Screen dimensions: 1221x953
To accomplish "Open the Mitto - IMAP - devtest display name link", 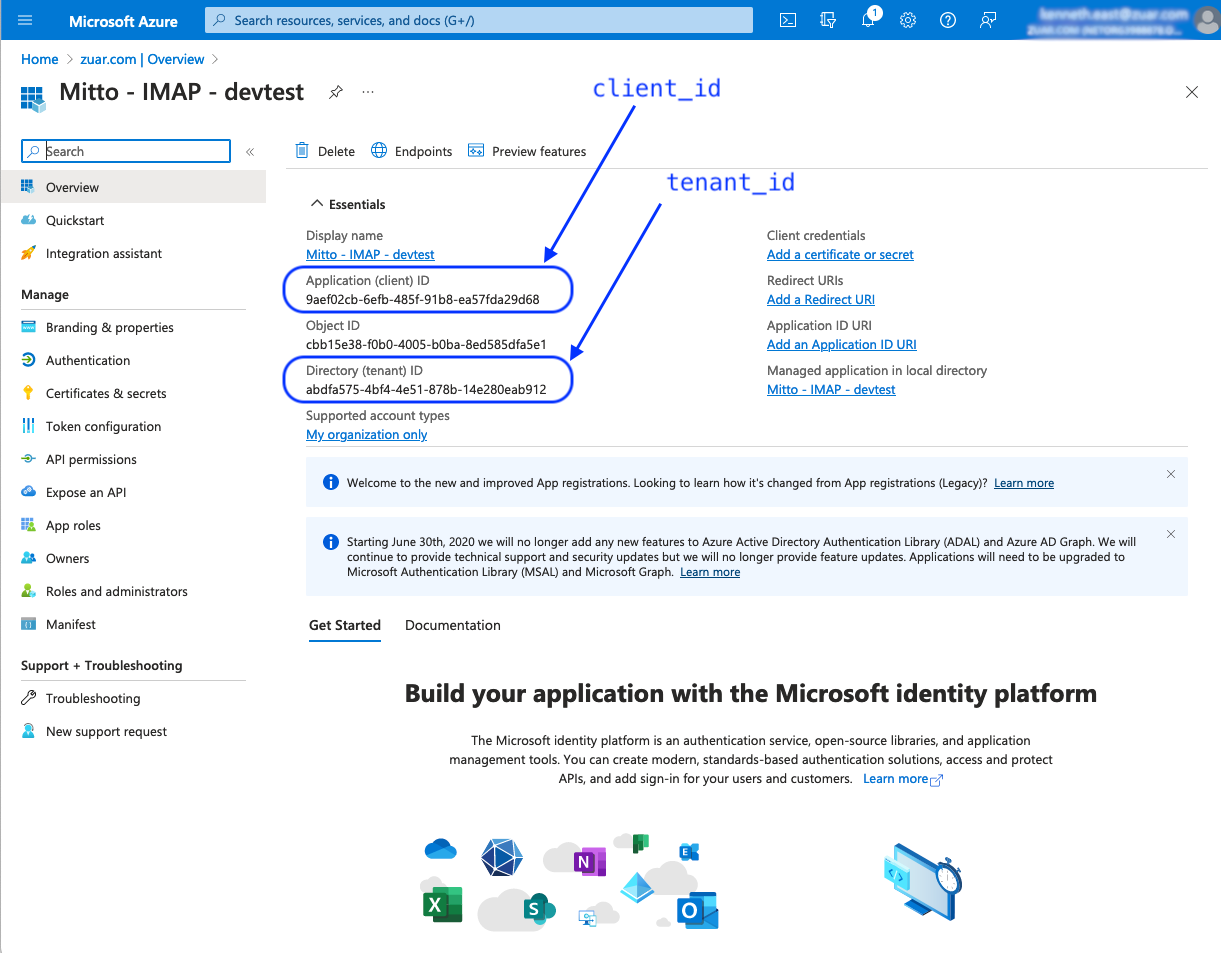I will click(x=370, y=254).
